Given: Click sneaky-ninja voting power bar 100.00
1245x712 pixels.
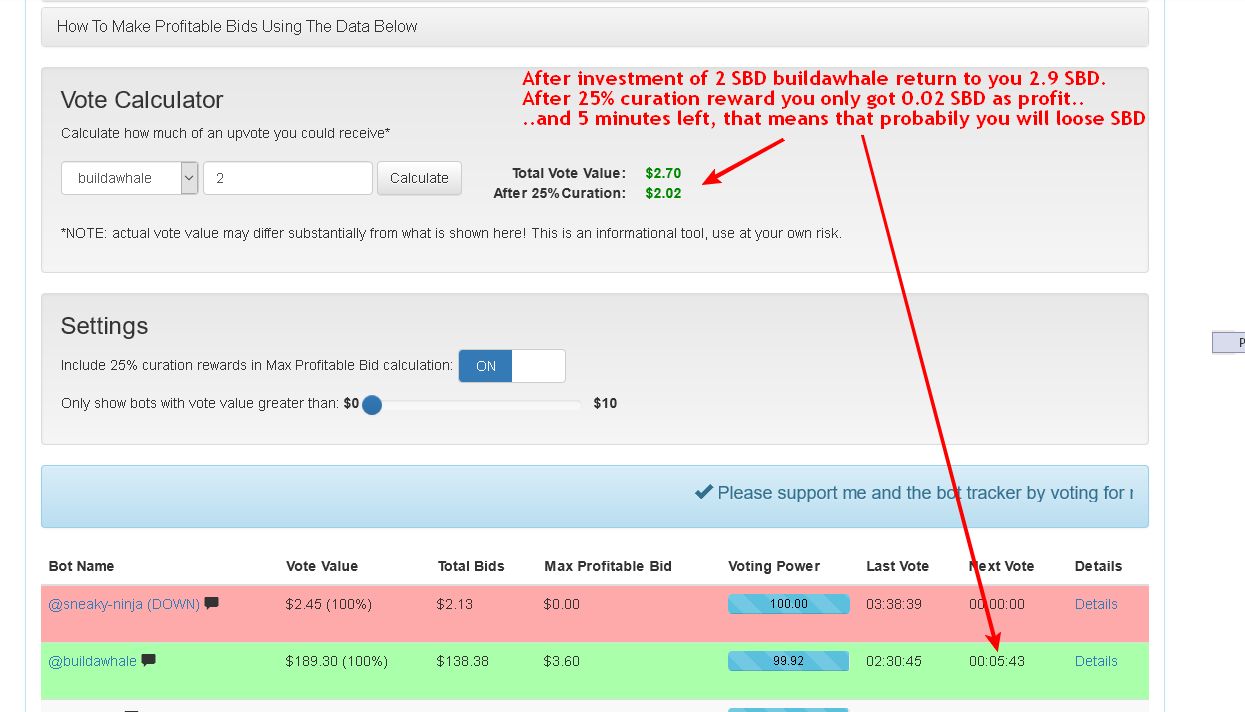Looking at the screenshot, I should (x=788, y=604).
